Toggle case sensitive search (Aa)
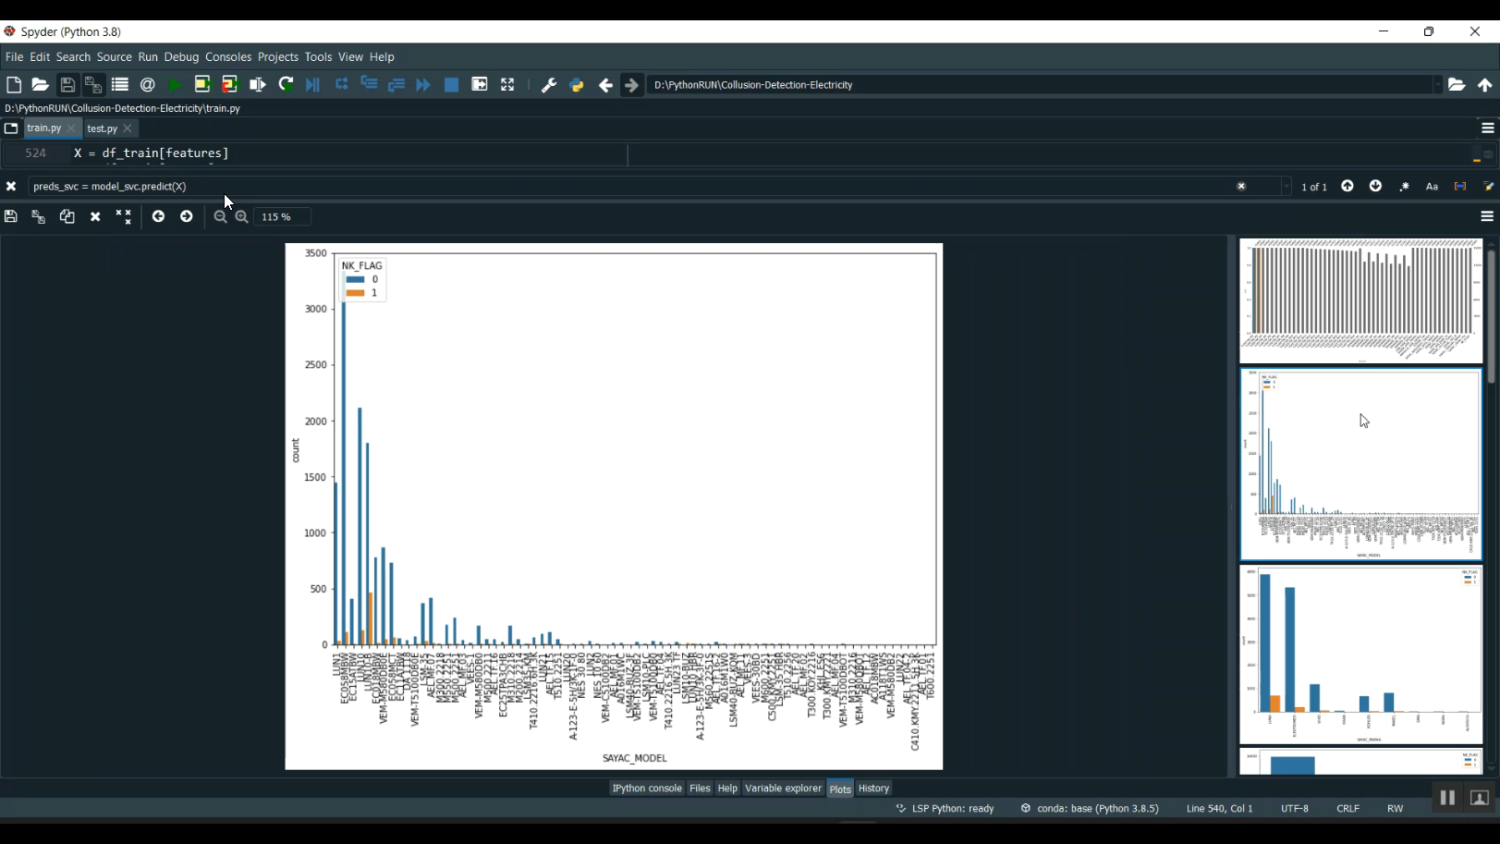The image size is (1500, 844). 1432,187
